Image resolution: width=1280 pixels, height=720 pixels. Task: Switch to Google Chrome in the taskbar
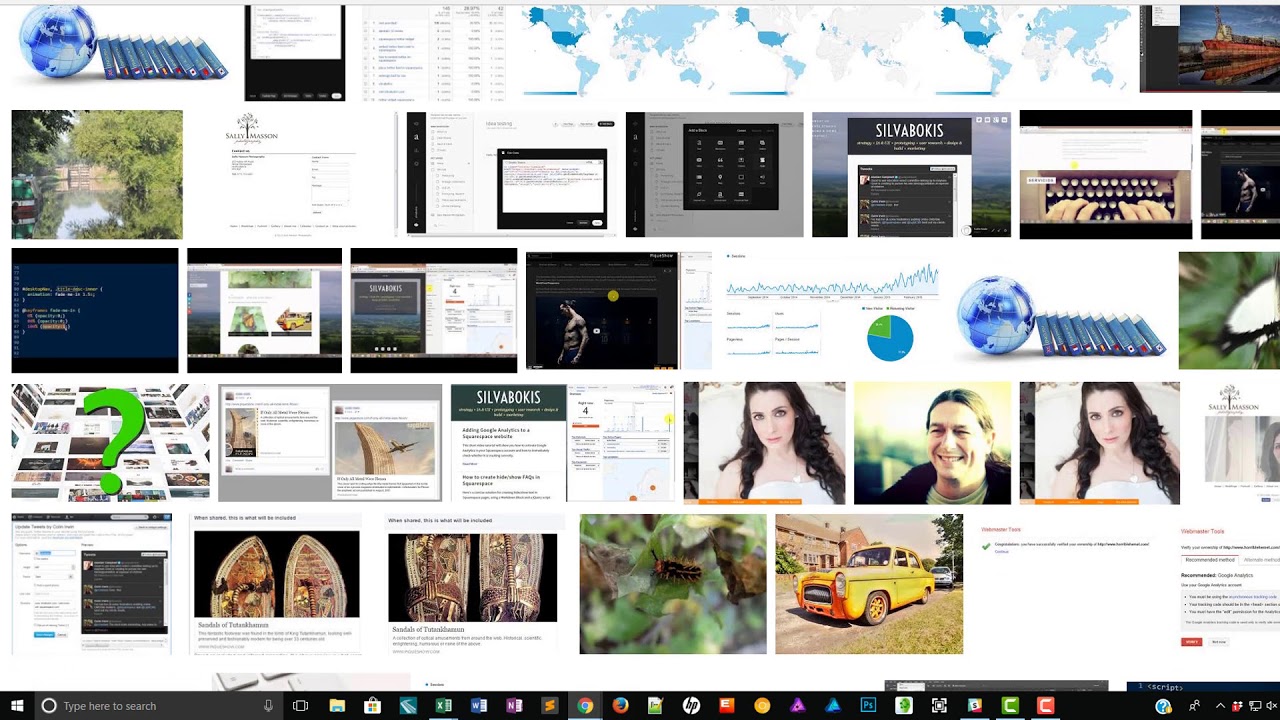585,706
